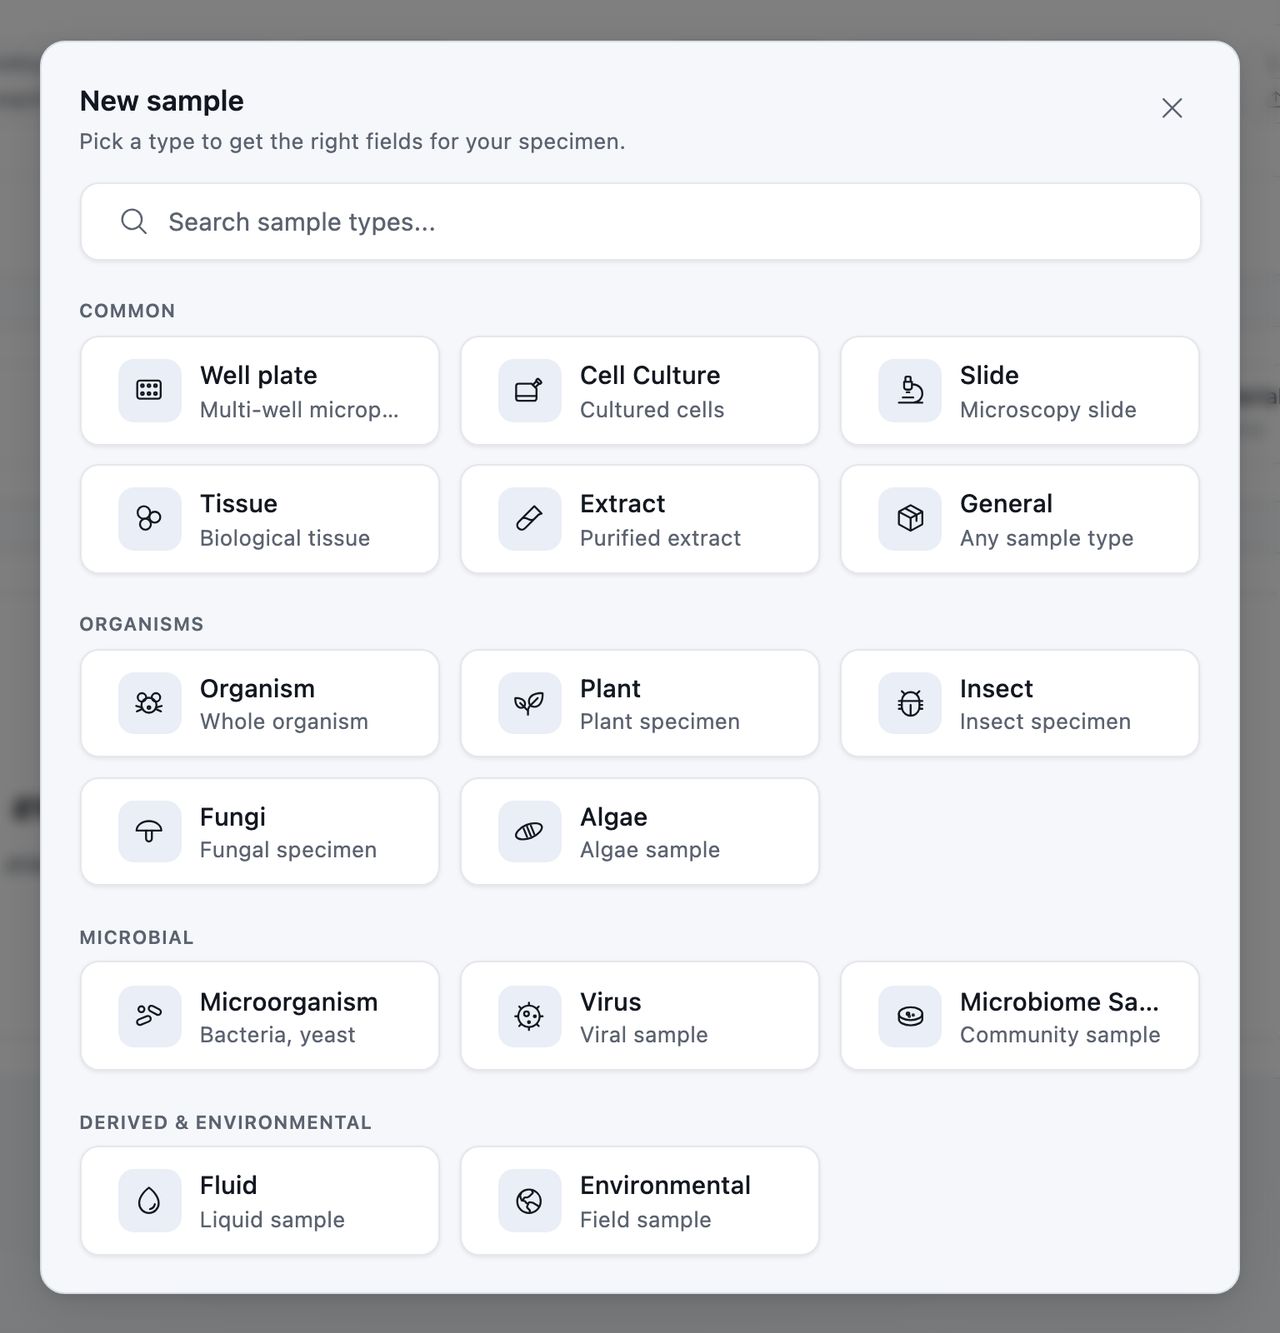This screenshot has height=1333, width=1280.
Task: Select the Insect bug icon
Action: click(909, 704)
